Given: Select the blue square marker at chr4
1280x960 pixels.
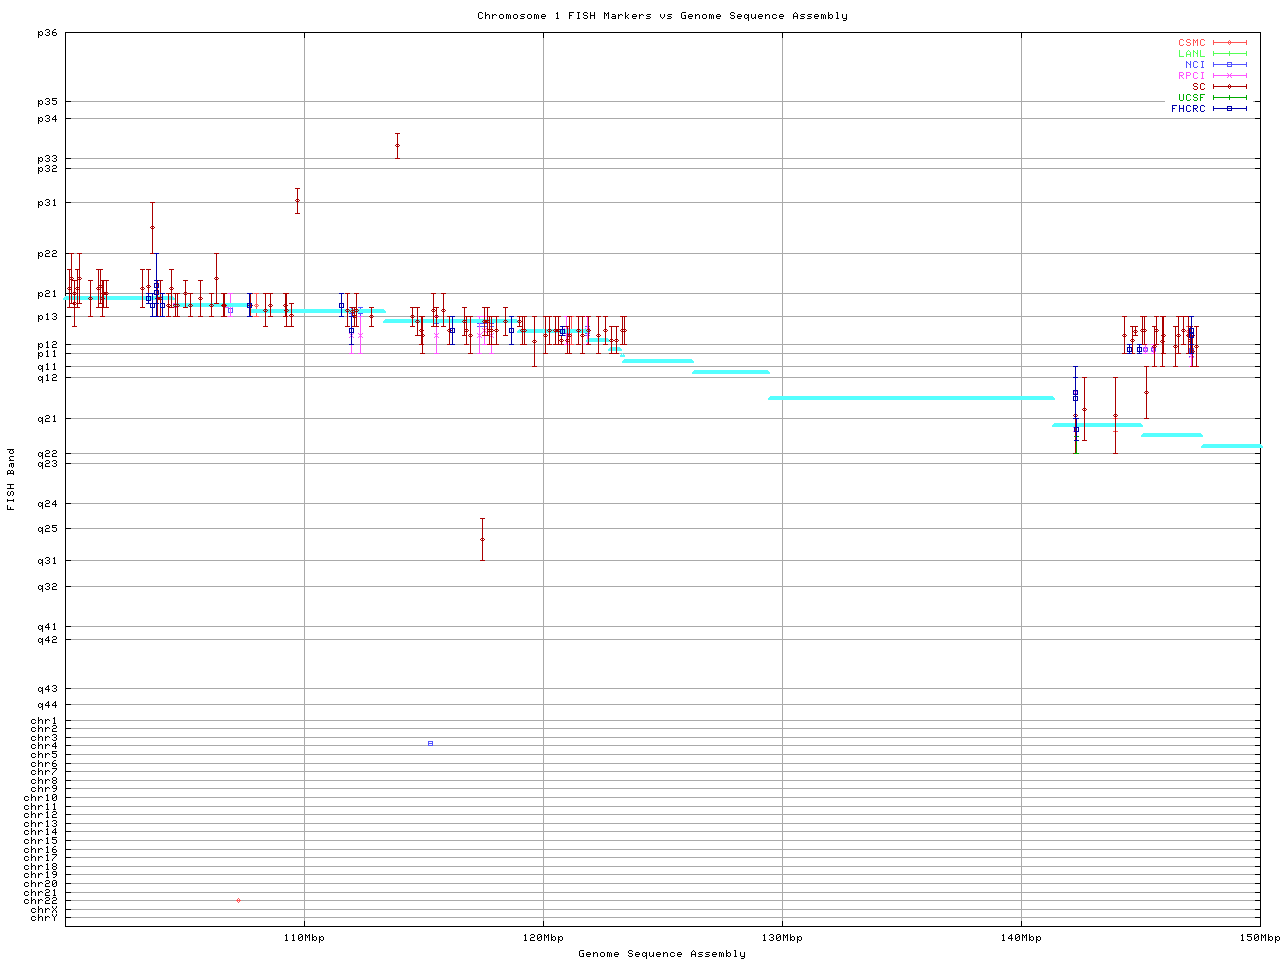Looking at the screenshot, I should click(430, 743).
